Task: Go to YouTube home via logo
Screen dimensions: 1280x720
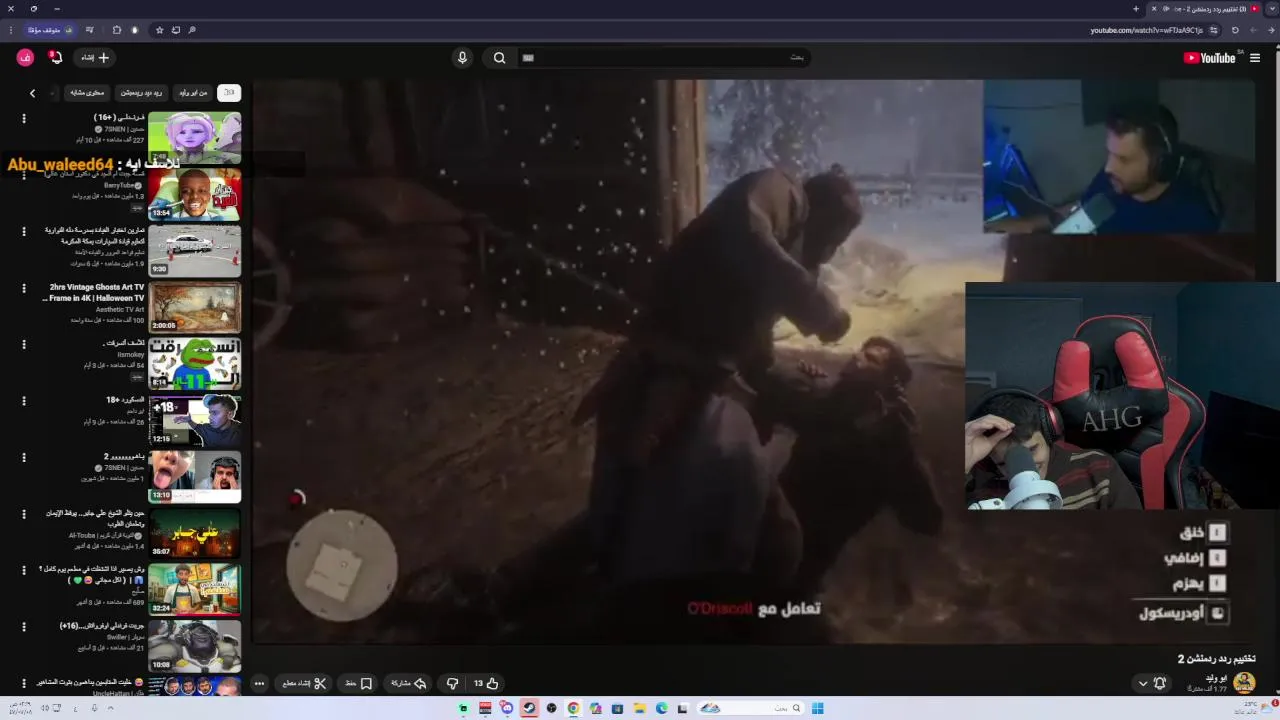Action: (1209, 58)
